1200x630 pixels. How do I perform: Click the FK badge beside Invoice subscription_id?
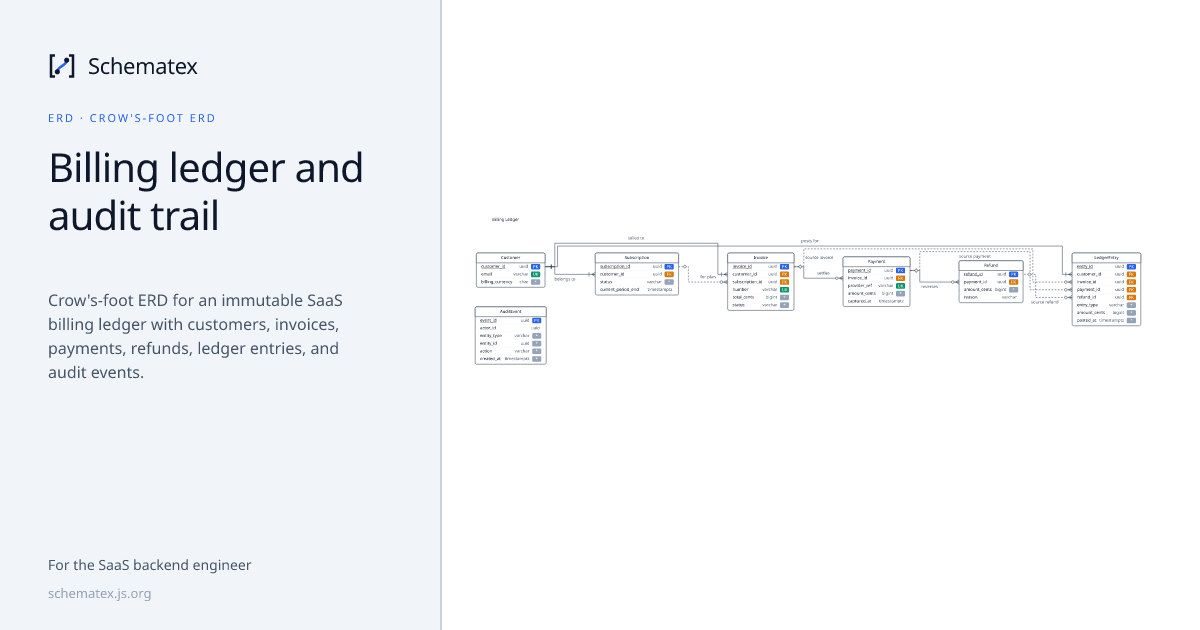(784, 282)
